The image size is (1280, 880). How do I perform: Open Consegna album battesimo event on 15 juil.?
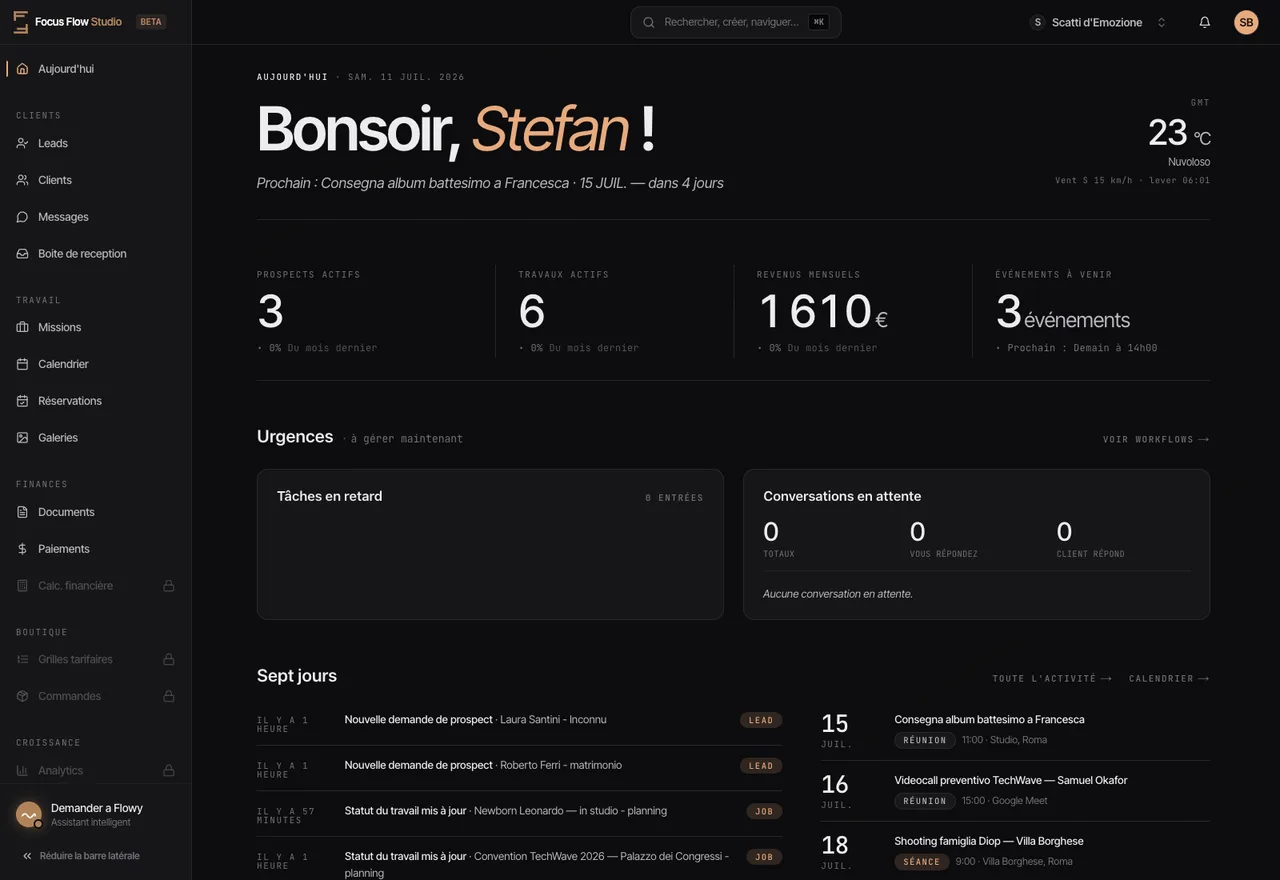click(1015, 729)
